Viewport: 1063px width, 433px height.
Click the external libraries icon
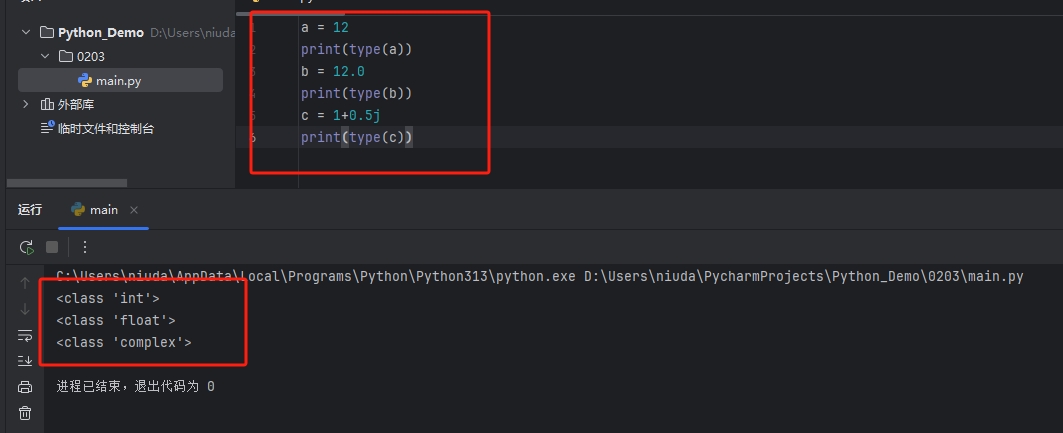click(x=47, y=105)
